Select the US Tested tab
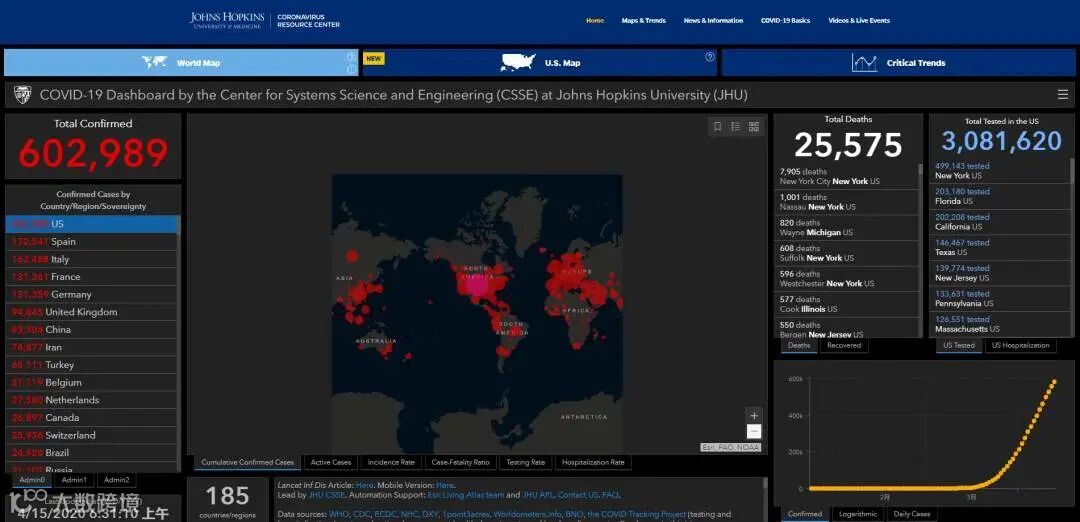 [x=959, y=346]
